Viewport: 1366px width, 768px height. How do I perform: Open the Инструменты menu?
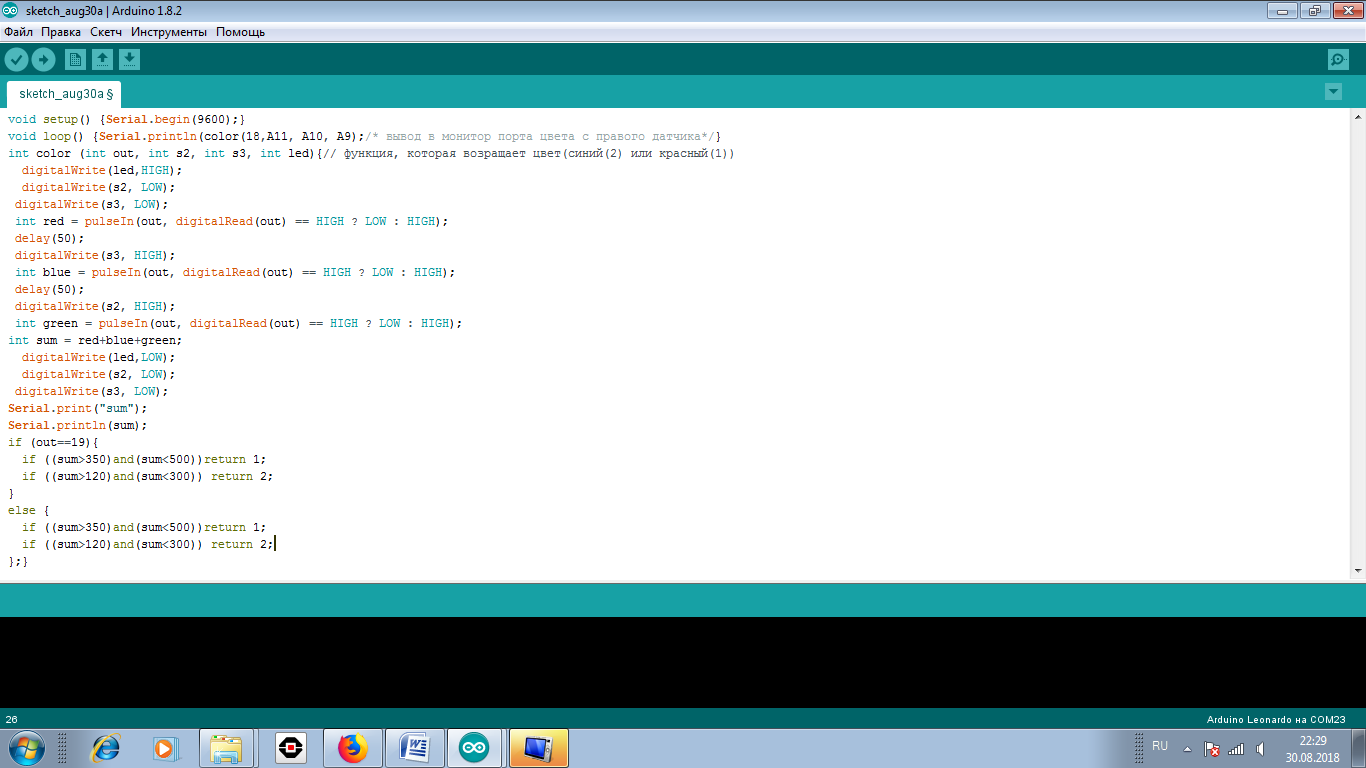169,32
